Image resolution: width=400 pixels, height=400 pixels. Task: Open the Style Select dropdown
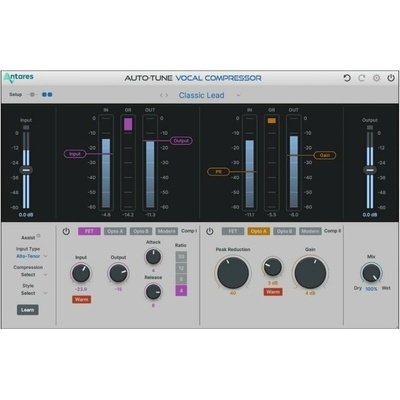pos(34,293)
